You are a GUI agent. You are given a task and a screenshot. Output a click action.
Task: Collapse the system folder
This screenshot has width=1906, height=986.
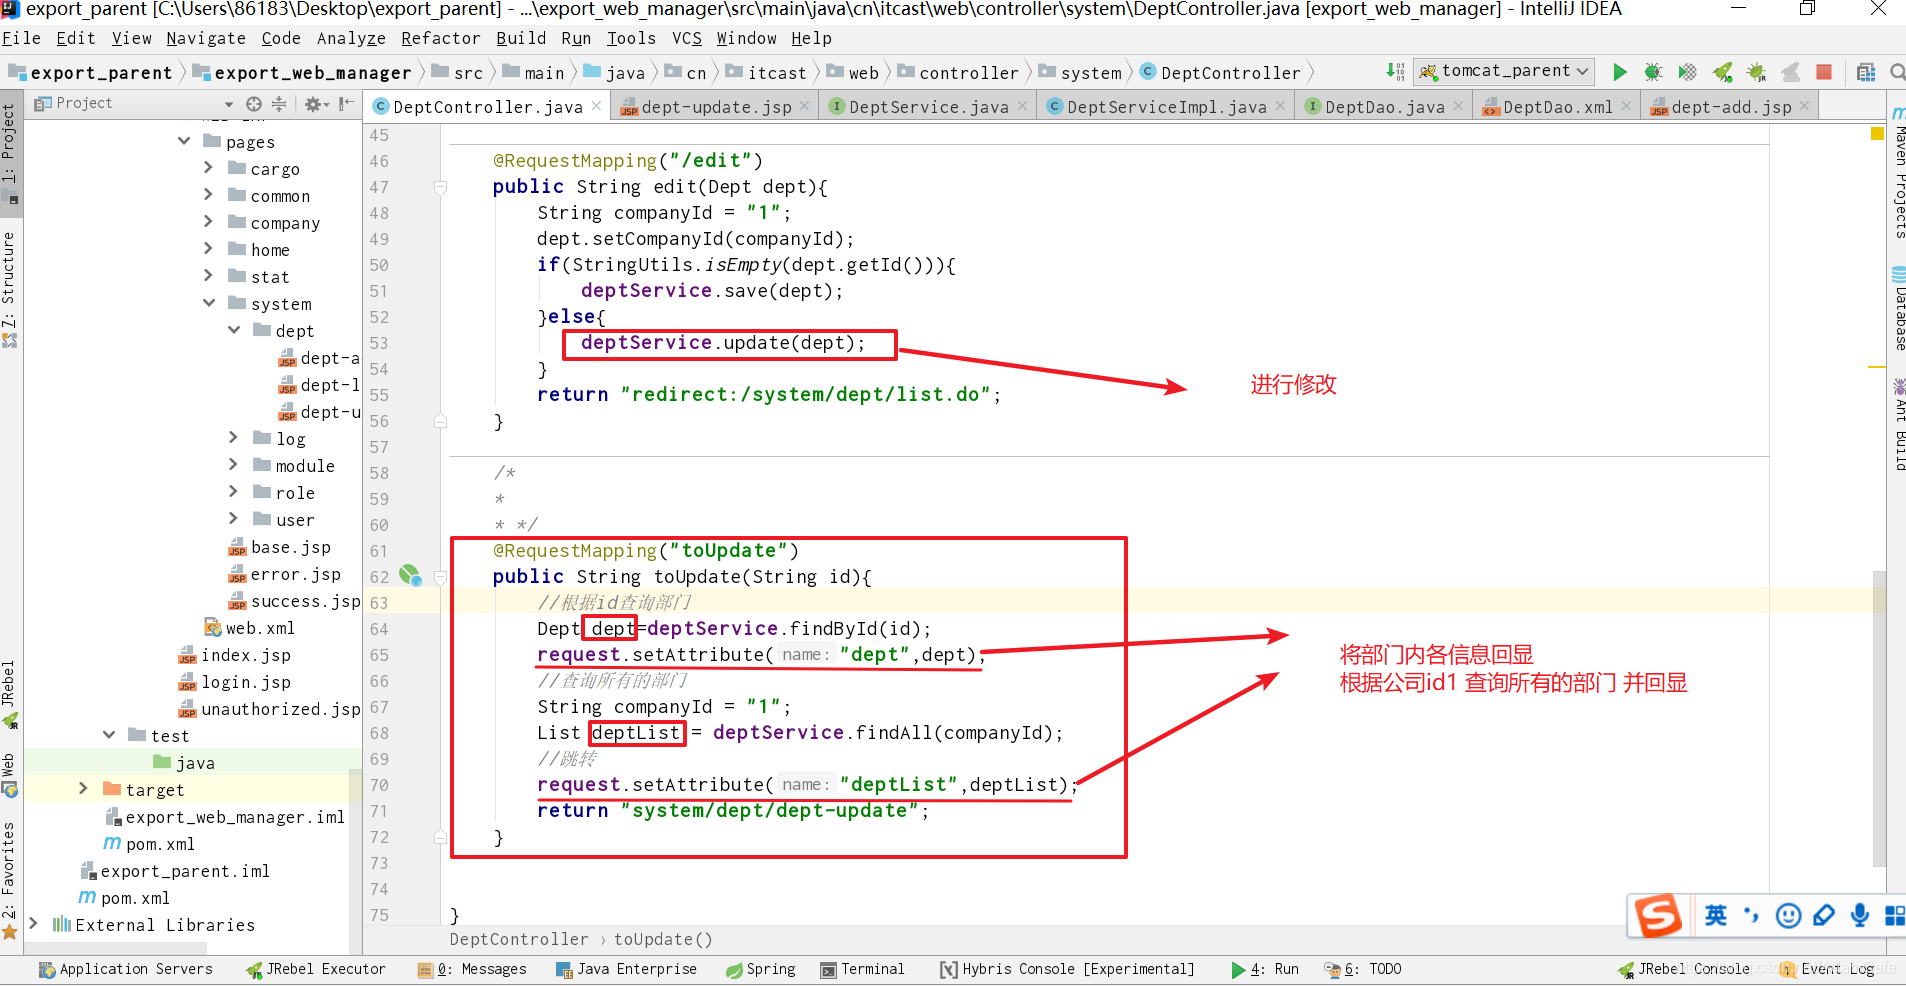[x=208, y=303]
